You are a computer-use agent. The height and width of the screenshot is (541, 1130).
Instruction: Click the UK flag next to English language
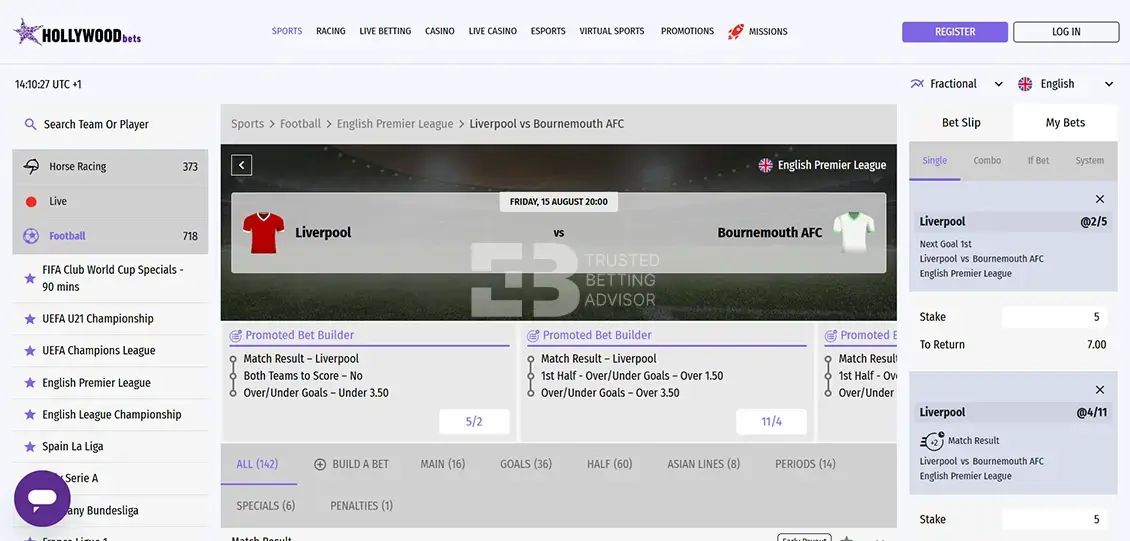pos(1025,84)
